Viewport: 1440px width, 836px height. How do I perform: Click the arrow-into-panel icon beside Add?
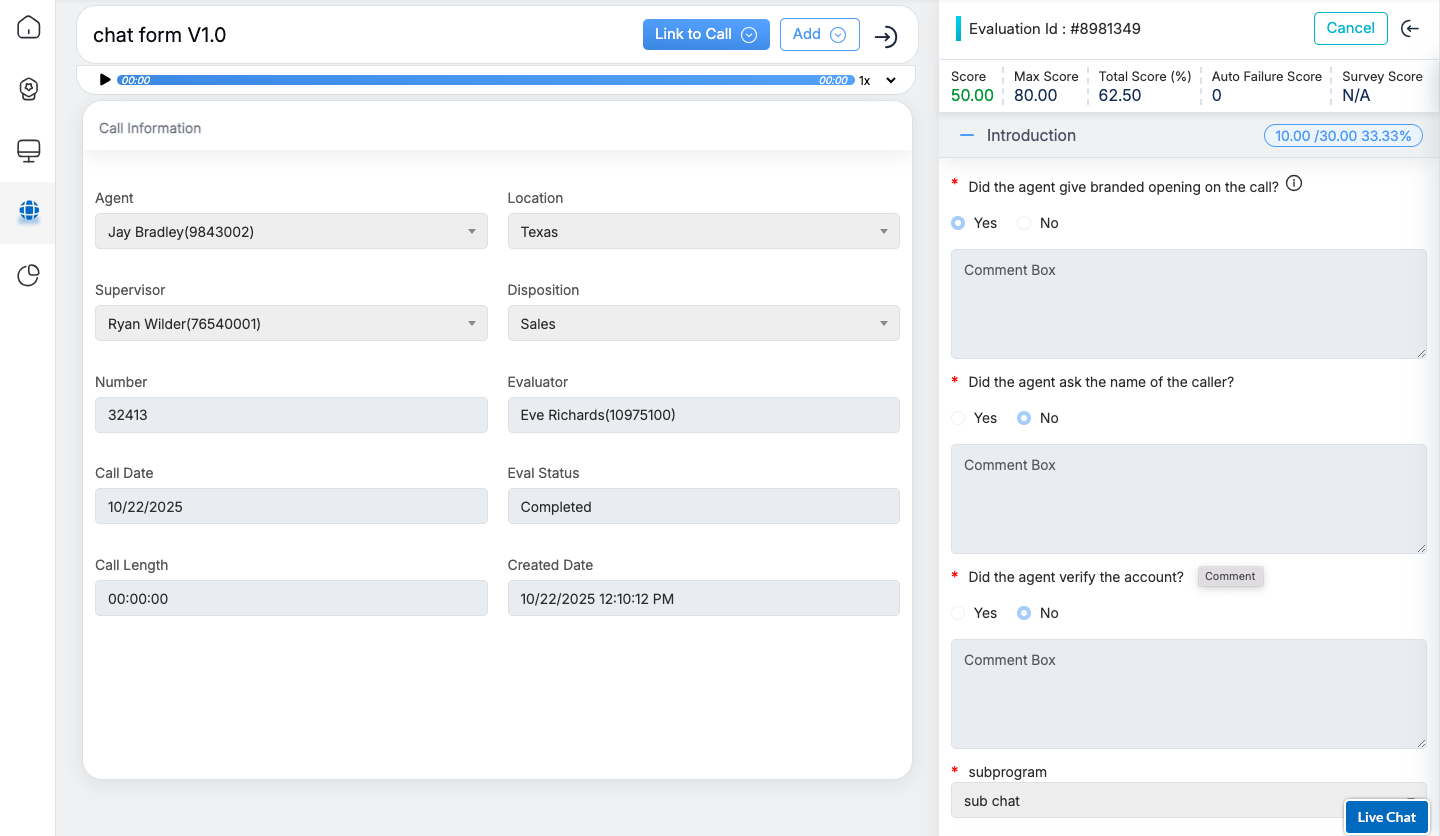(885, 37)
